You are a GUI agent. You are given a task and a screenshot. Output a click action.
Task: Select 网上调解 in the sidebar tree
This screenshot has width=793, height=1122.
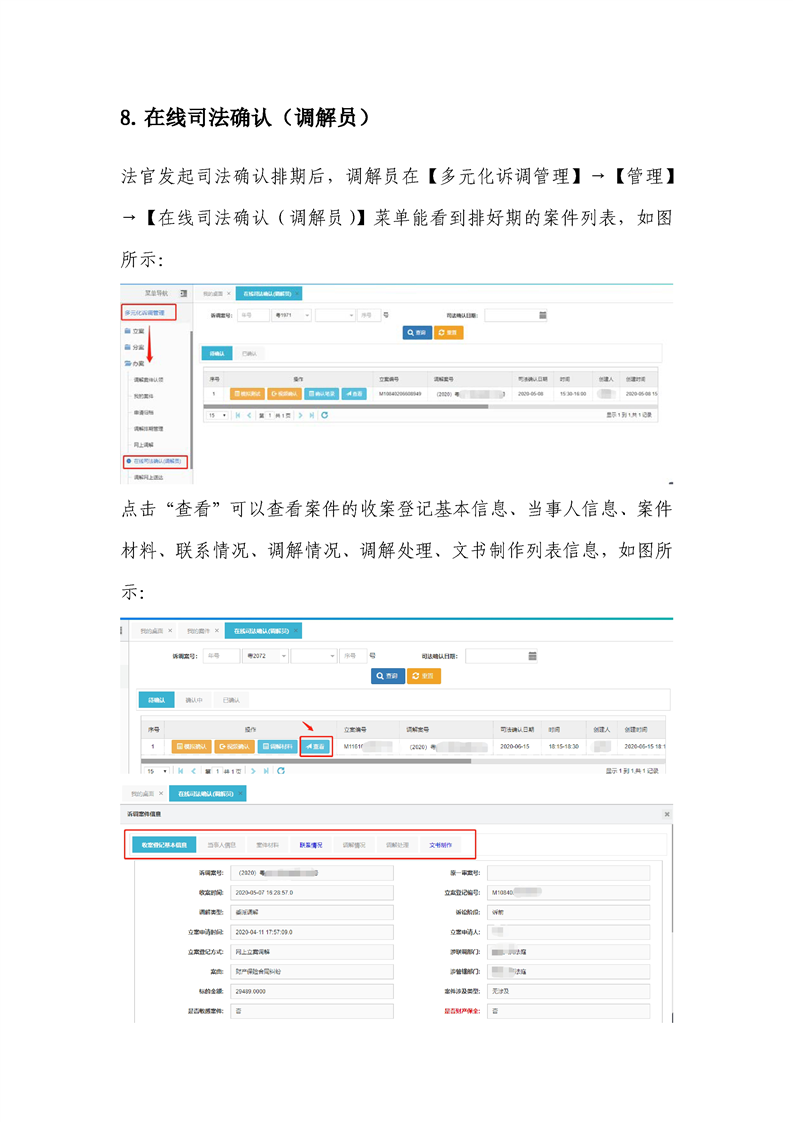(x=143, y=445)
